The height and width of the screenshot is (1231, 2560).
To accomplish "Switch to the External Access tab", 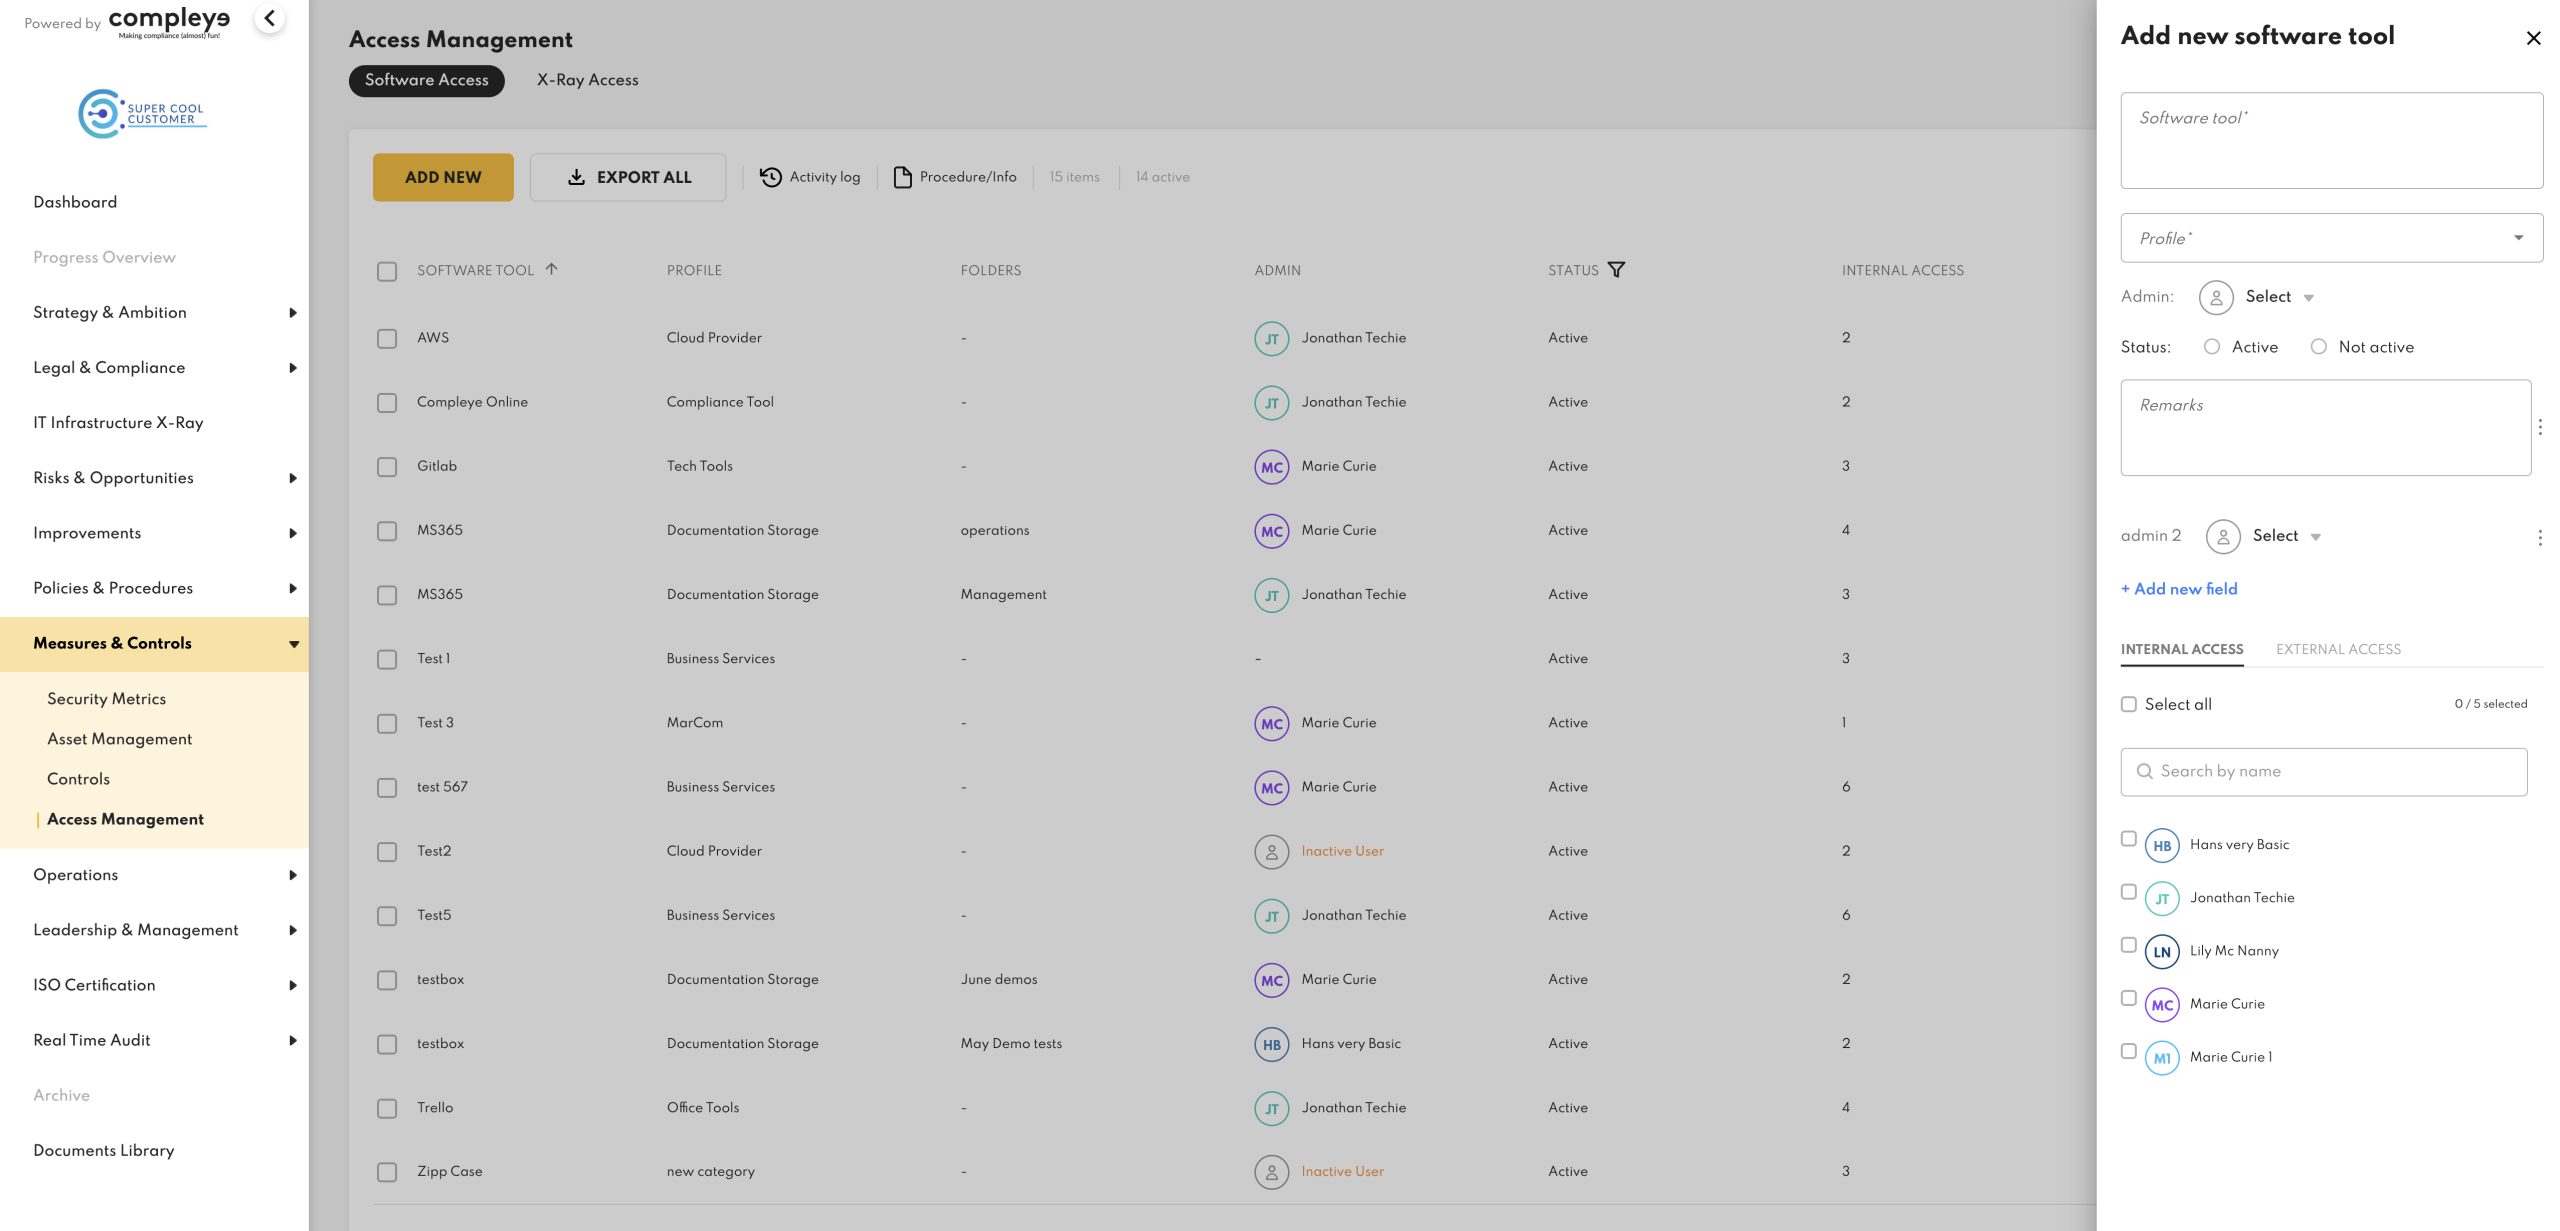I will 2338,650.
